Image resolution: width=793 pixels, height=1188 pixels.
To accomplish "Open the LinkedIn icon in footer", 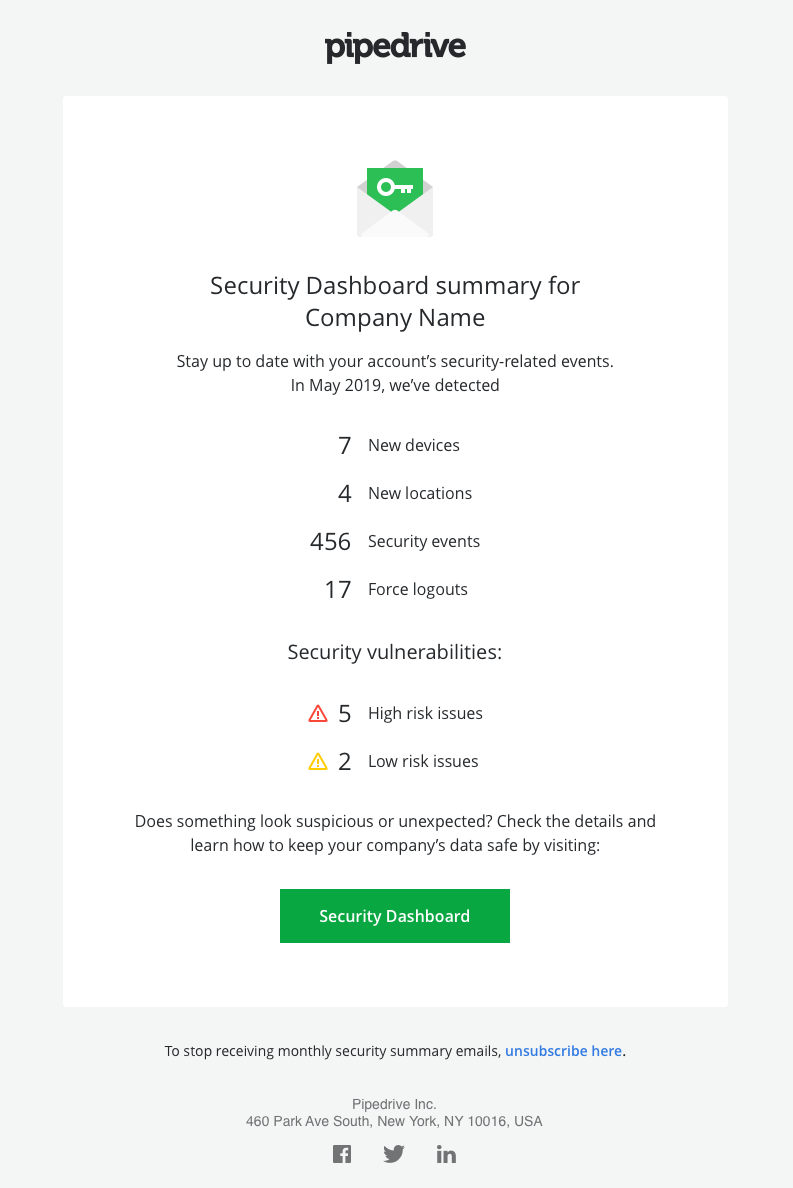I will [x=446, y=1154].
